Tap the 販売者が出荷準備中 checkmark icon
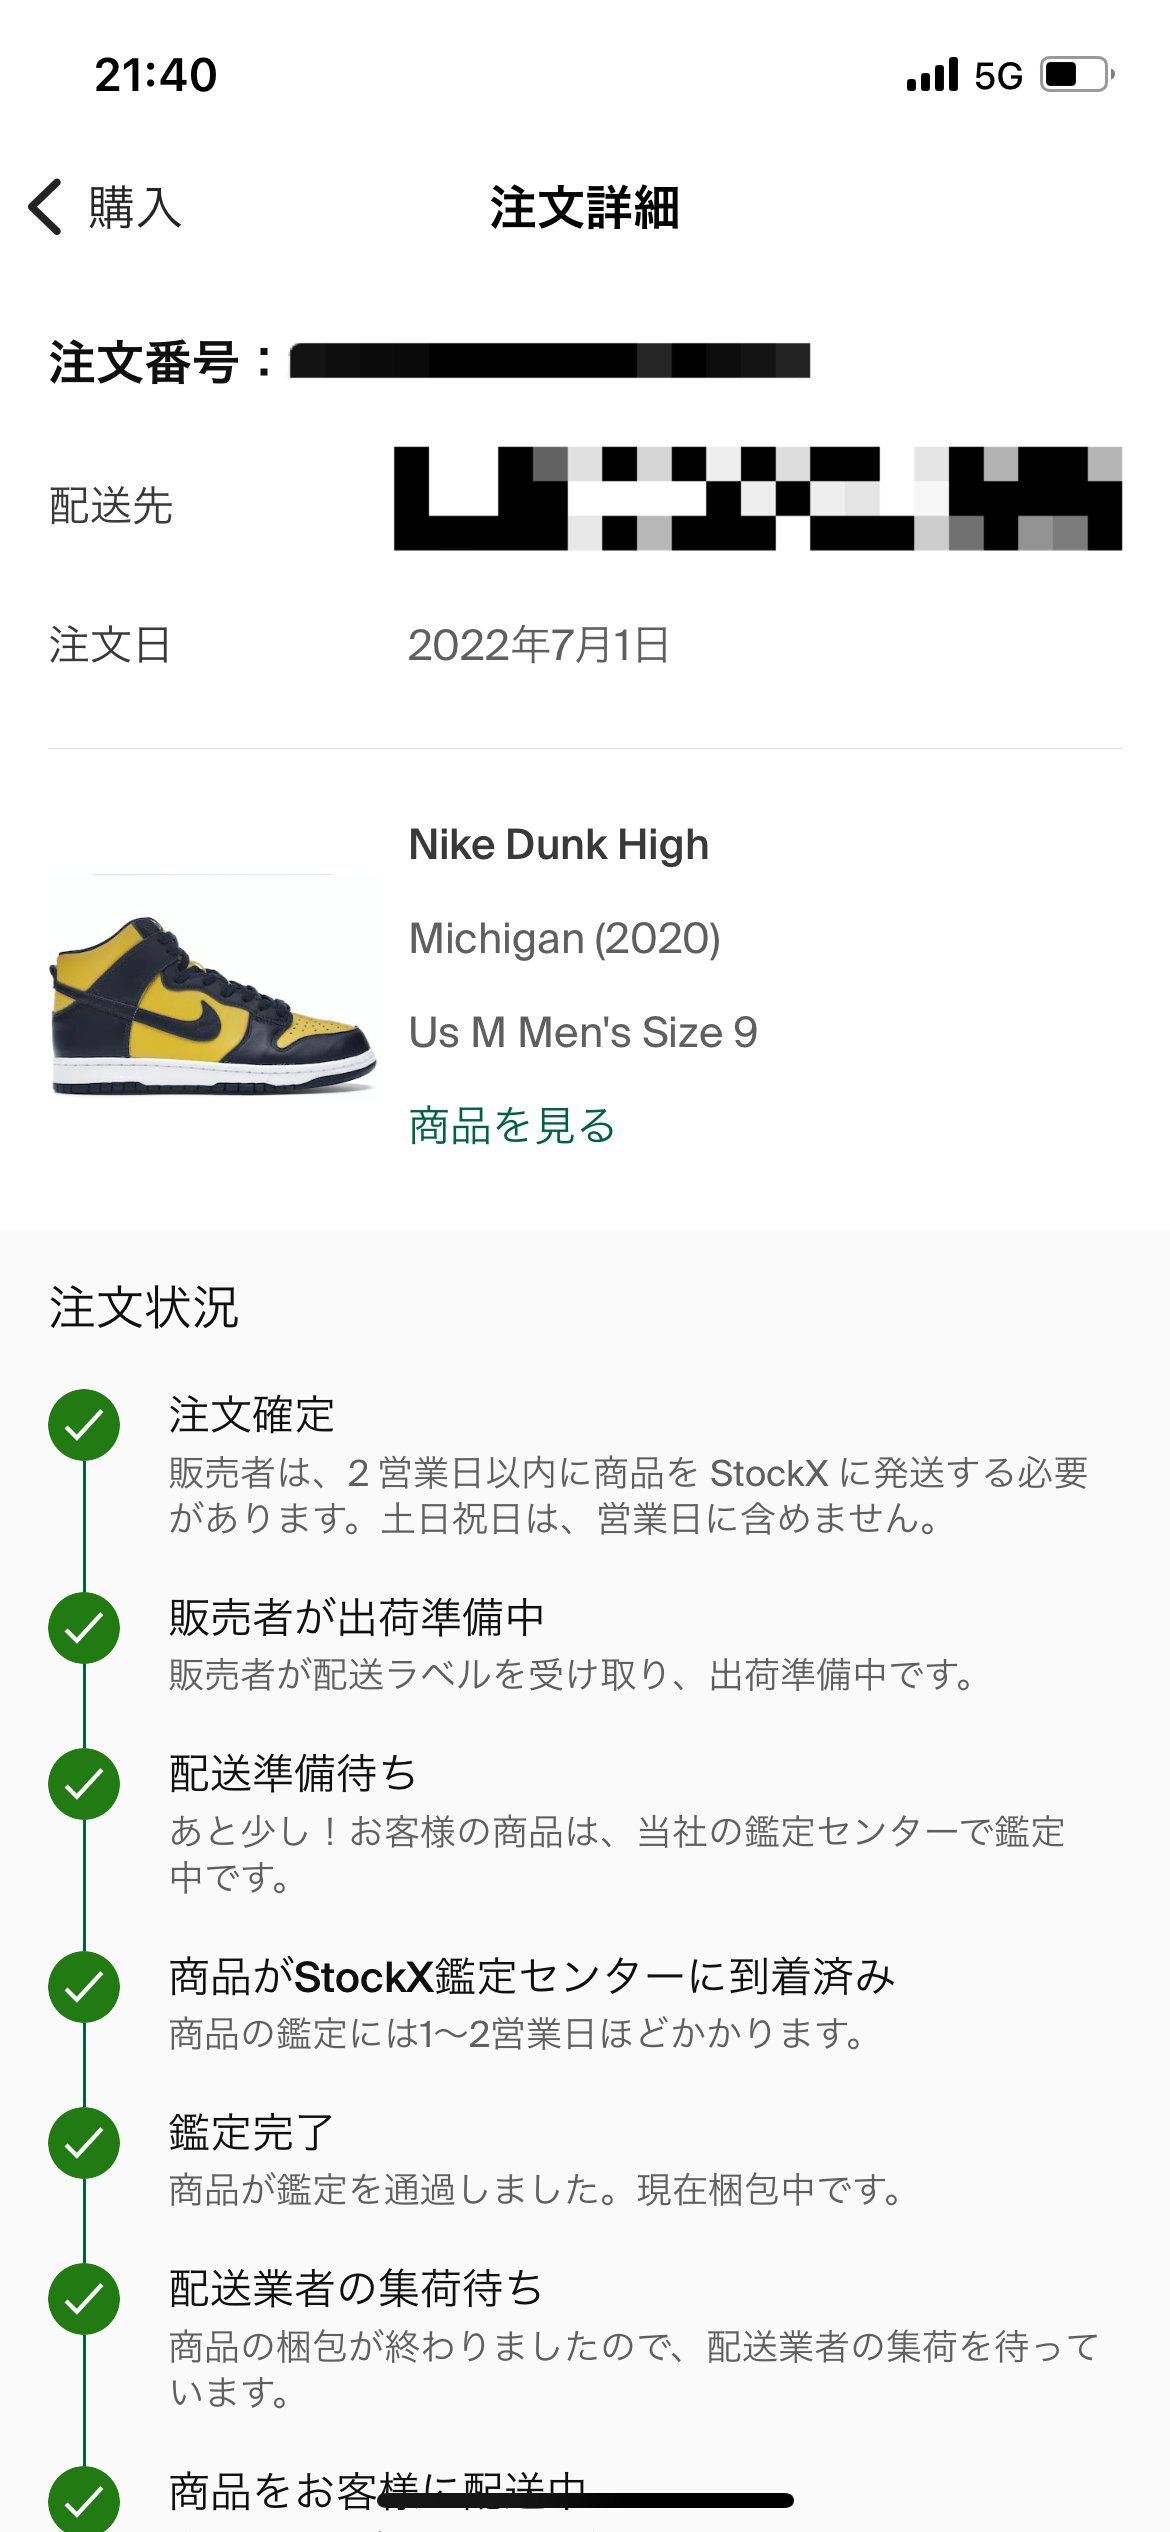Viewport: 1170px width, 2532px height. [84, 1628]
